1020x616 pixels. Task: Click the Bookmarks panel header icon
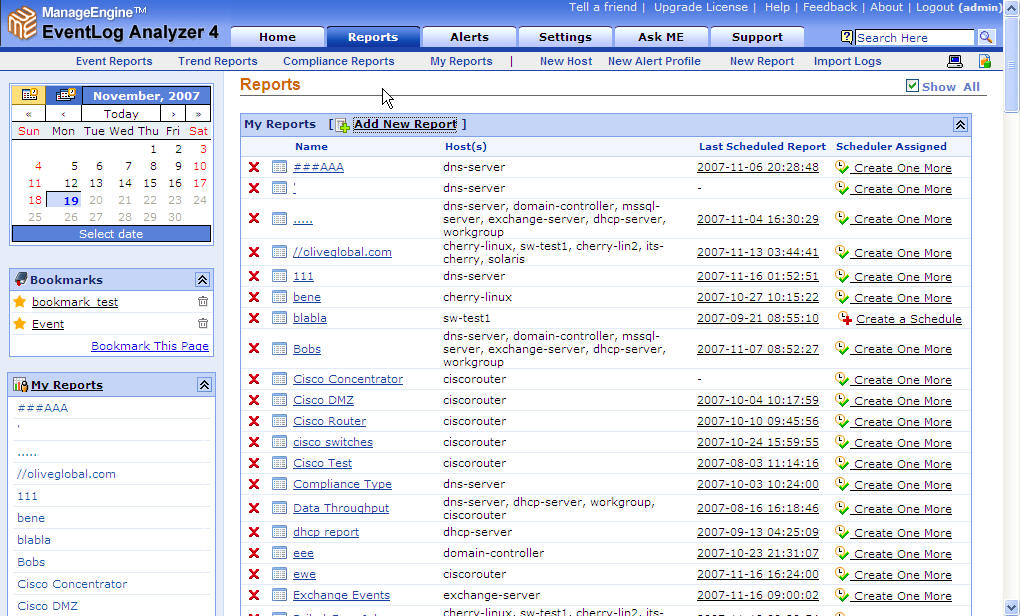(x=21, y=279)
